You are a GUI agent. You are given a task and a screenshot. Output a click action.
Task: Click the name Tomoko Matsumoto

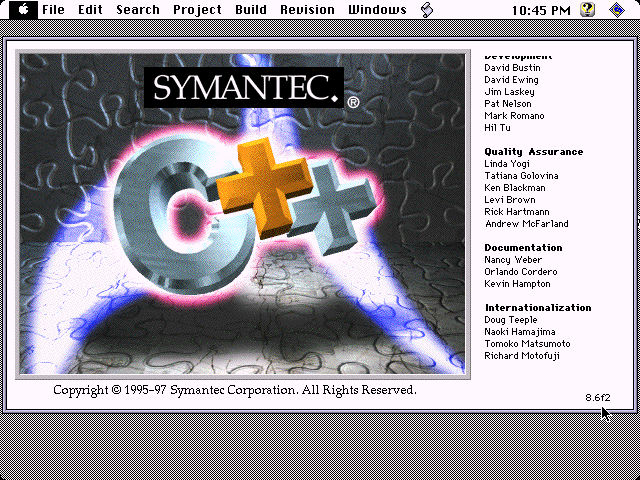pos(527,344)
